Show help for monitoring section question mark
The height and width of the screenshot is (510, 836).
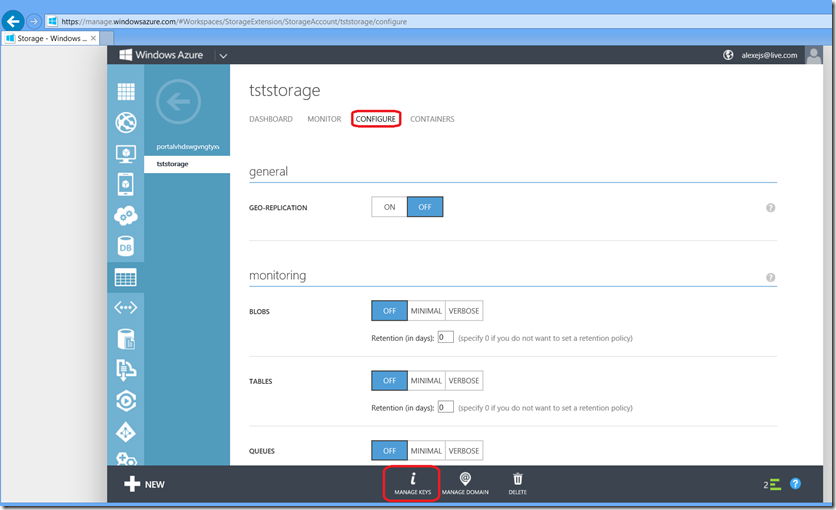pyautogui.click(x=770, y=277)
